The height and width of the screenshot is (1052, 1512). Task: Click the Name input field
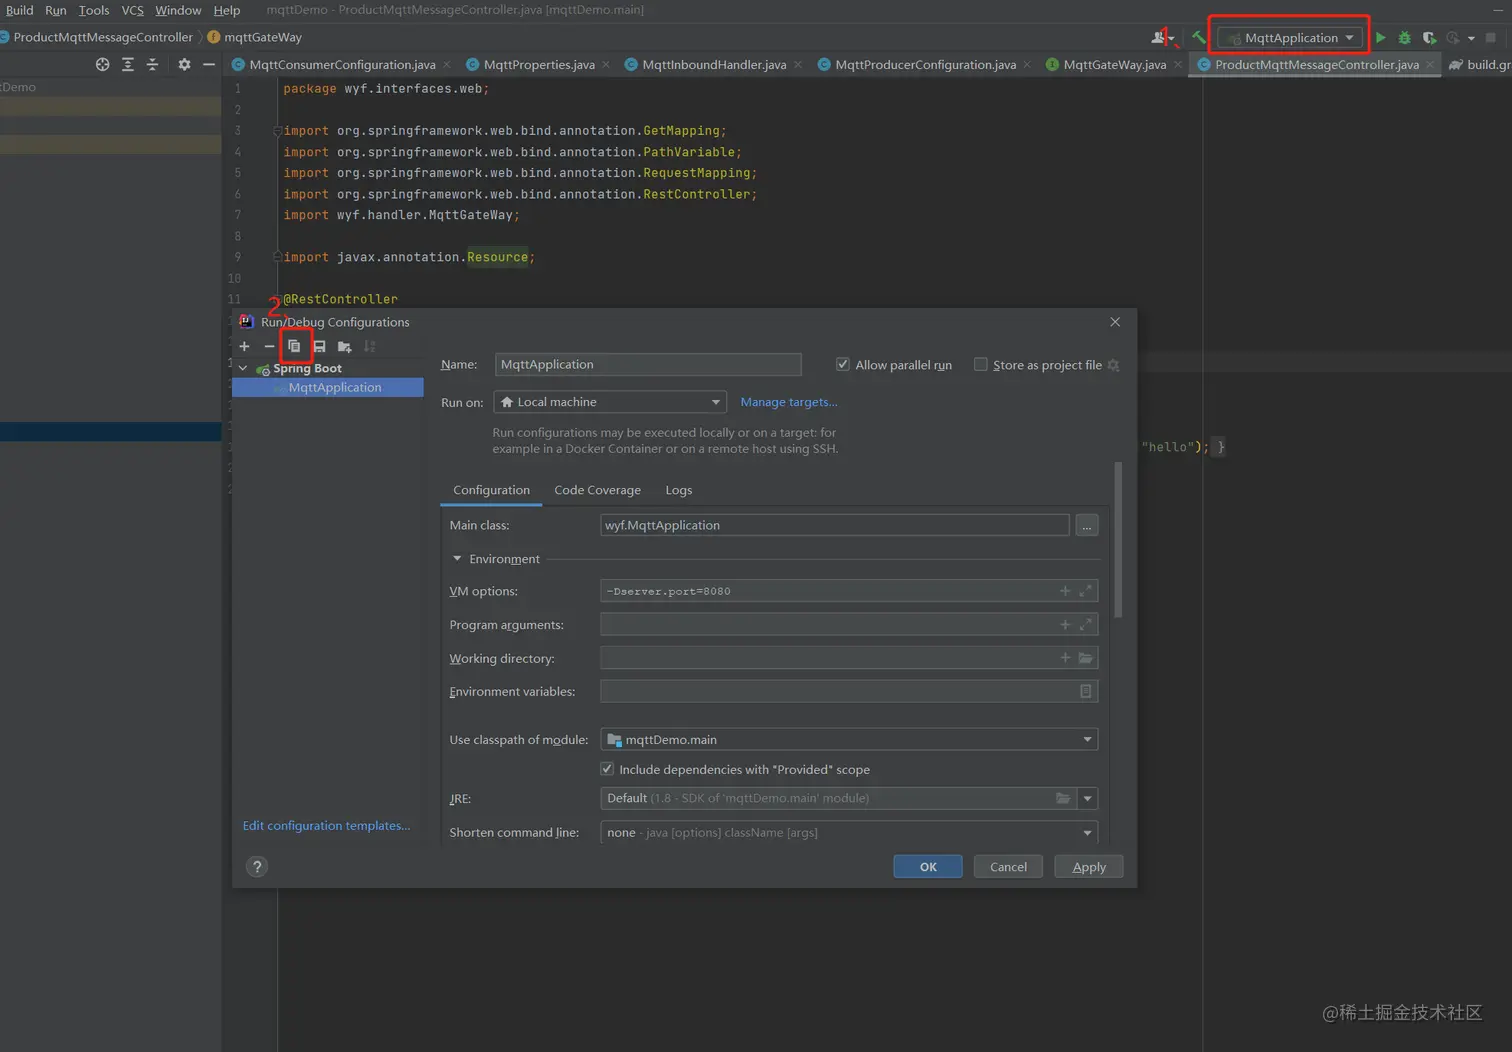coord(648,364)
